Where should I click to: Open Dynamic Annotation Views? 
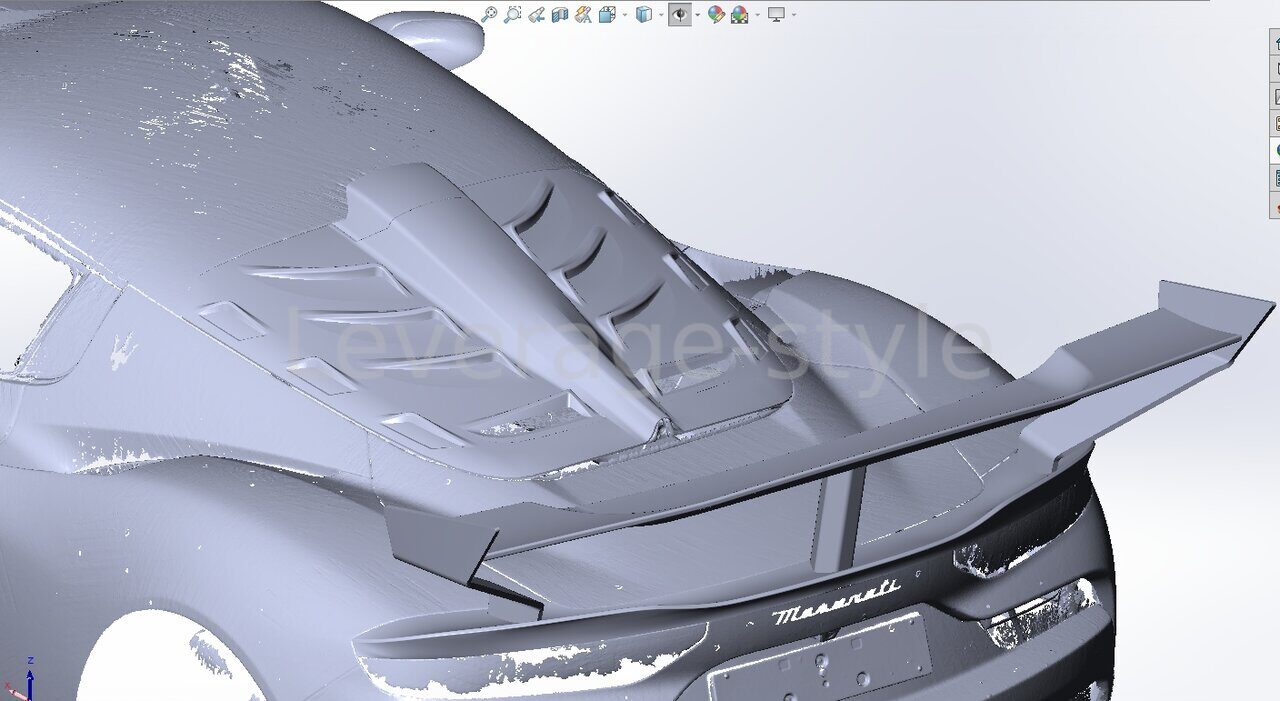tap(582, 14)
